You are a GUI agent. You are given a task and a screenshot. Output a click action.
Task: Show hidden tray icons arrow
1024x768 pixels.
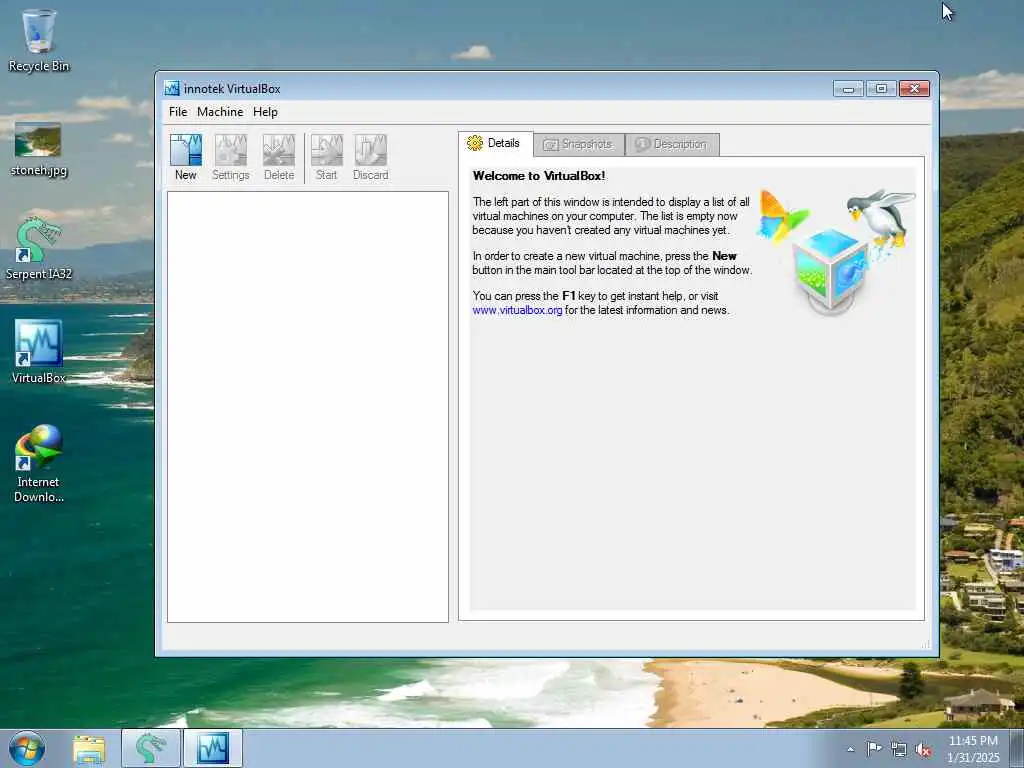click(850, 749)
